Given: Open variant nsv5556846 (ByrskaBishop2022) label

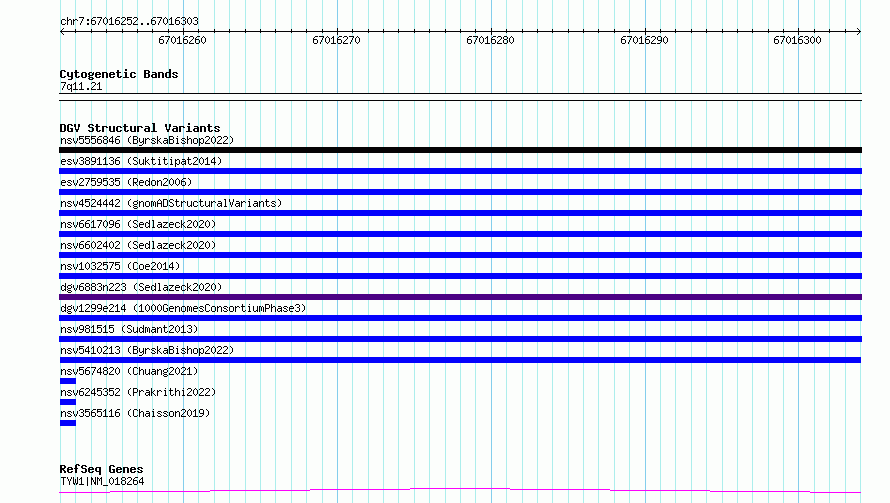Looking at the screenshot, I should pos(147,140).
